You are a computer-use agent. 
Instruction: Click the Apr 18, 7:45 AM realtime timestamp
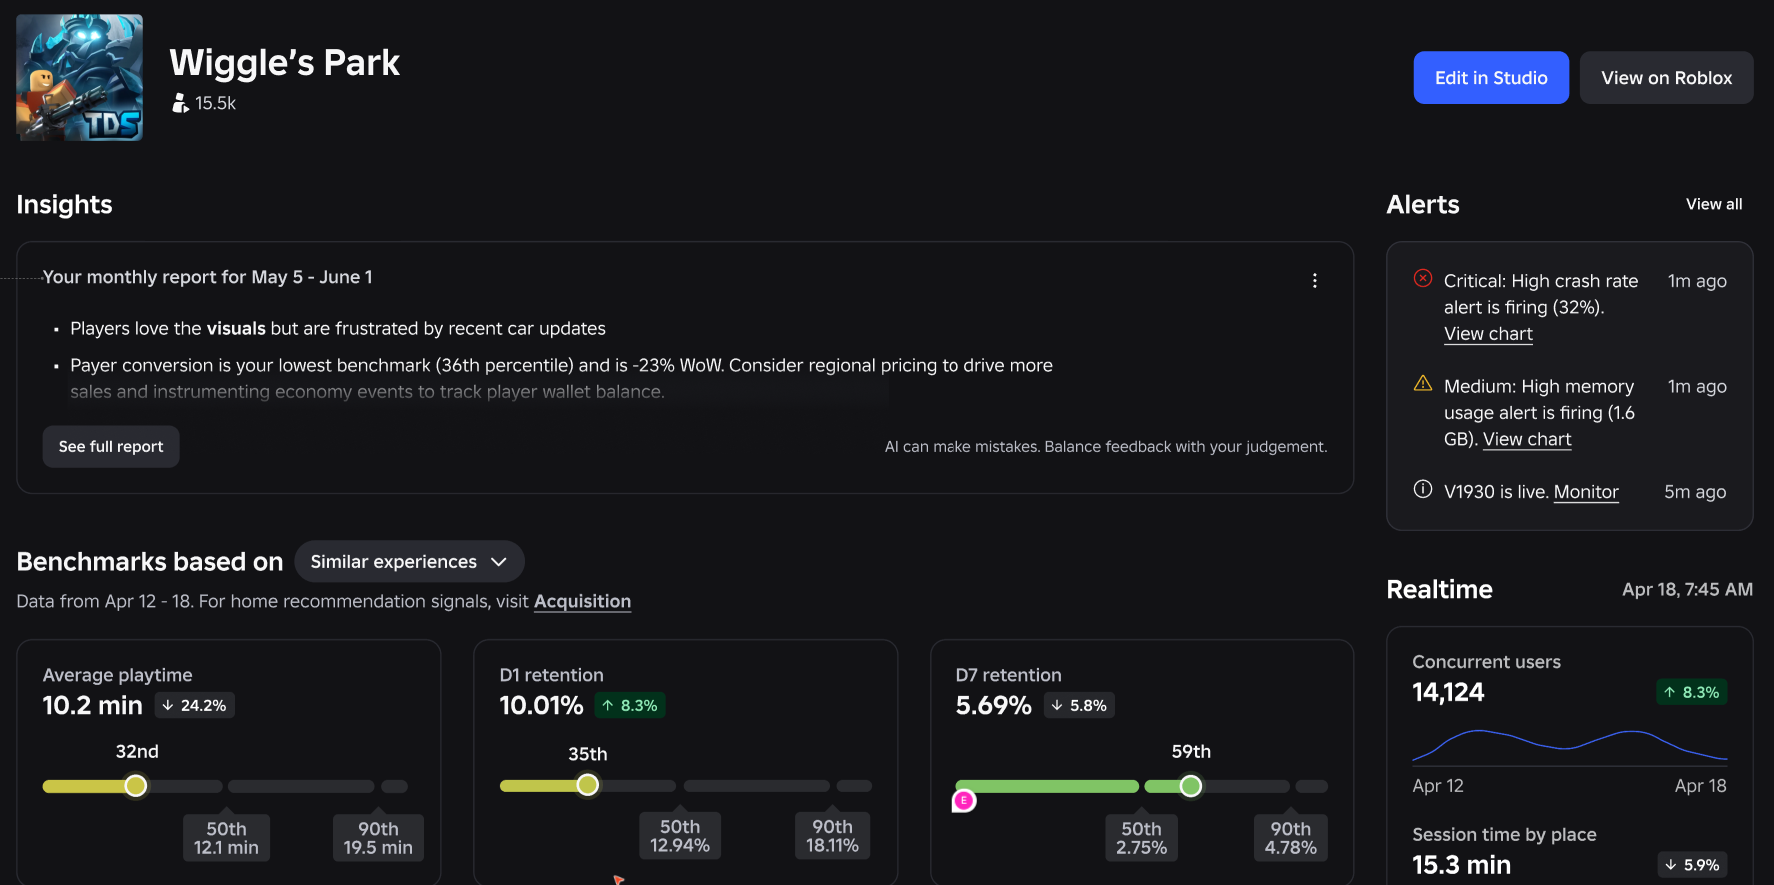pos(1687,590)
